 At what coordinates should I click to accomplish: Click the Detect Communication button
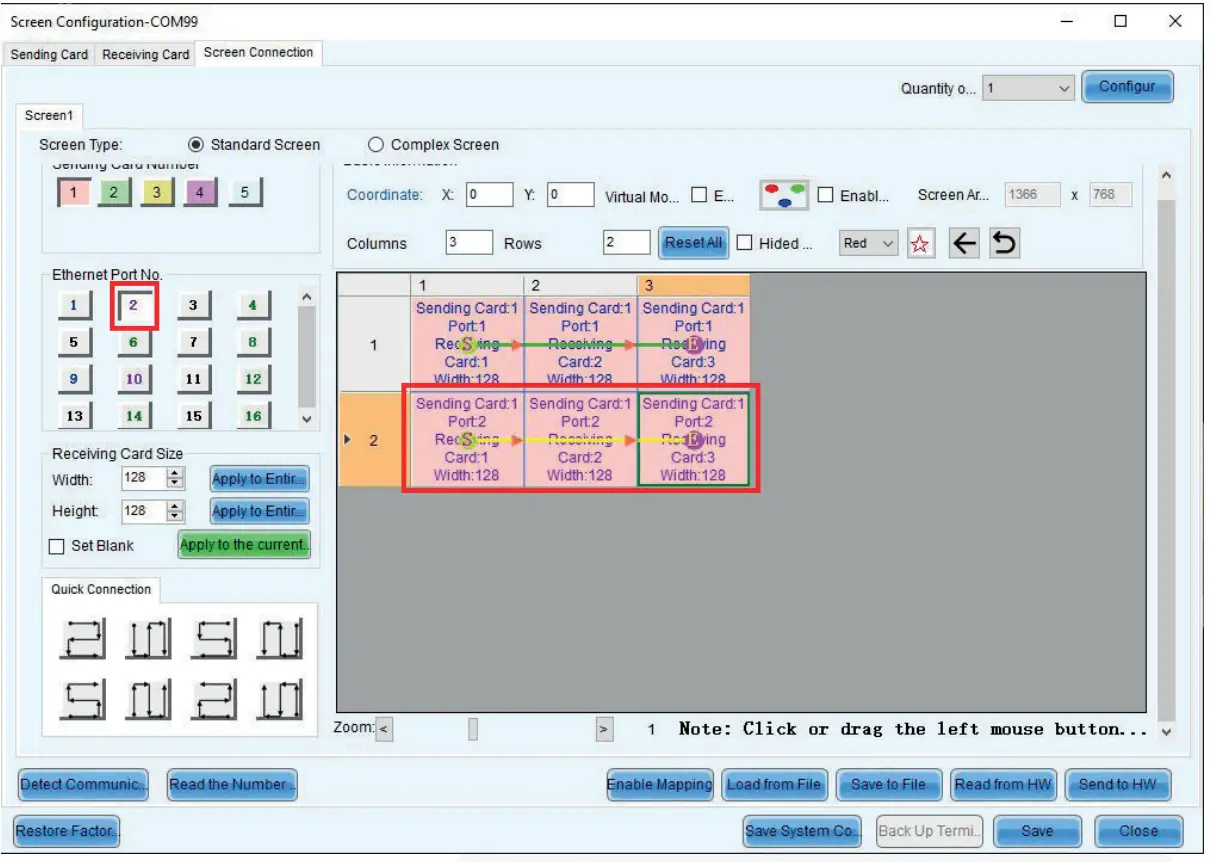coord(81,785)
